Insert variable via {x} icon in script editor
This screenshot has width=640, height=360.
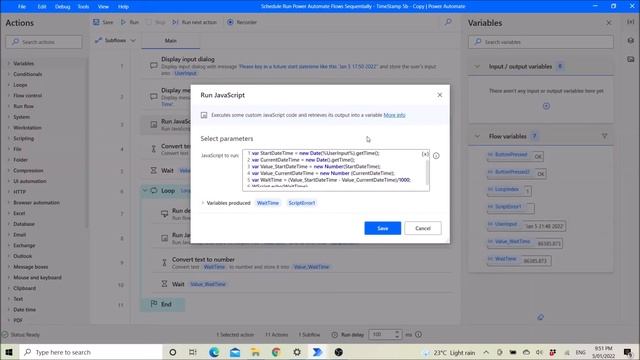(x=425, y=154)
